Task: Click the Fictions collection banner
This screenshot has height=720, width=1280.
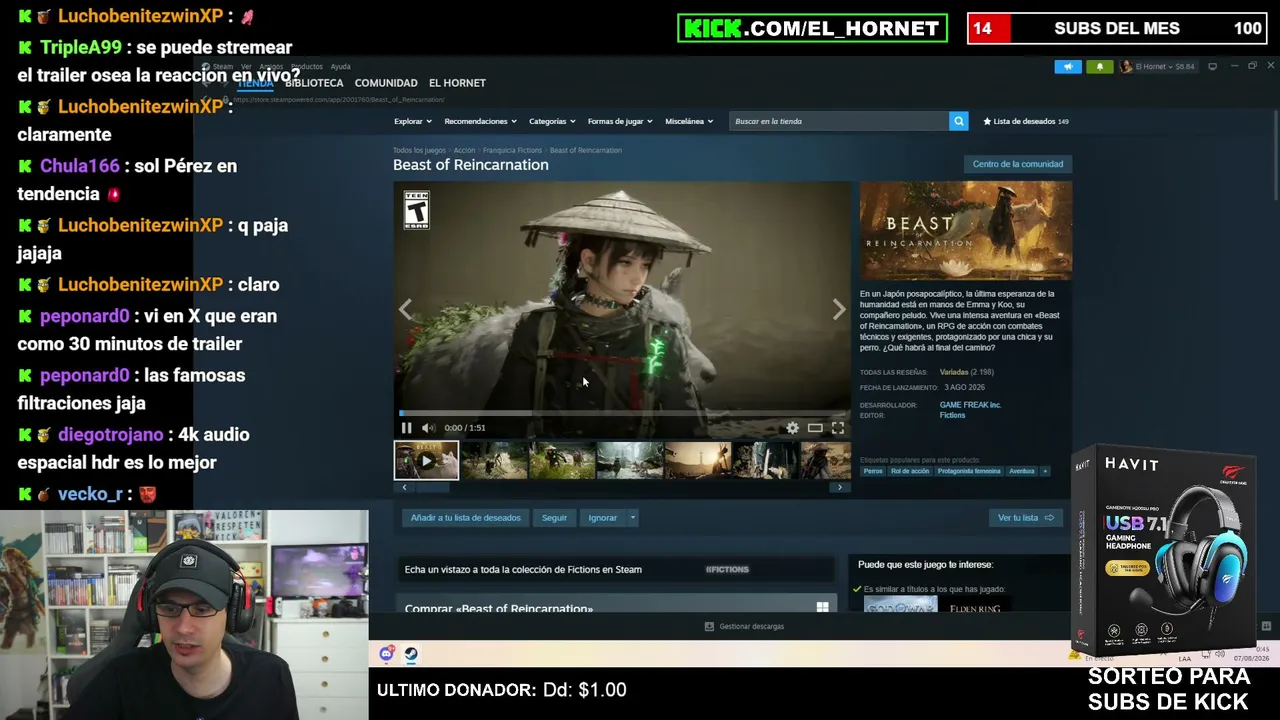Action: point(616,569)
